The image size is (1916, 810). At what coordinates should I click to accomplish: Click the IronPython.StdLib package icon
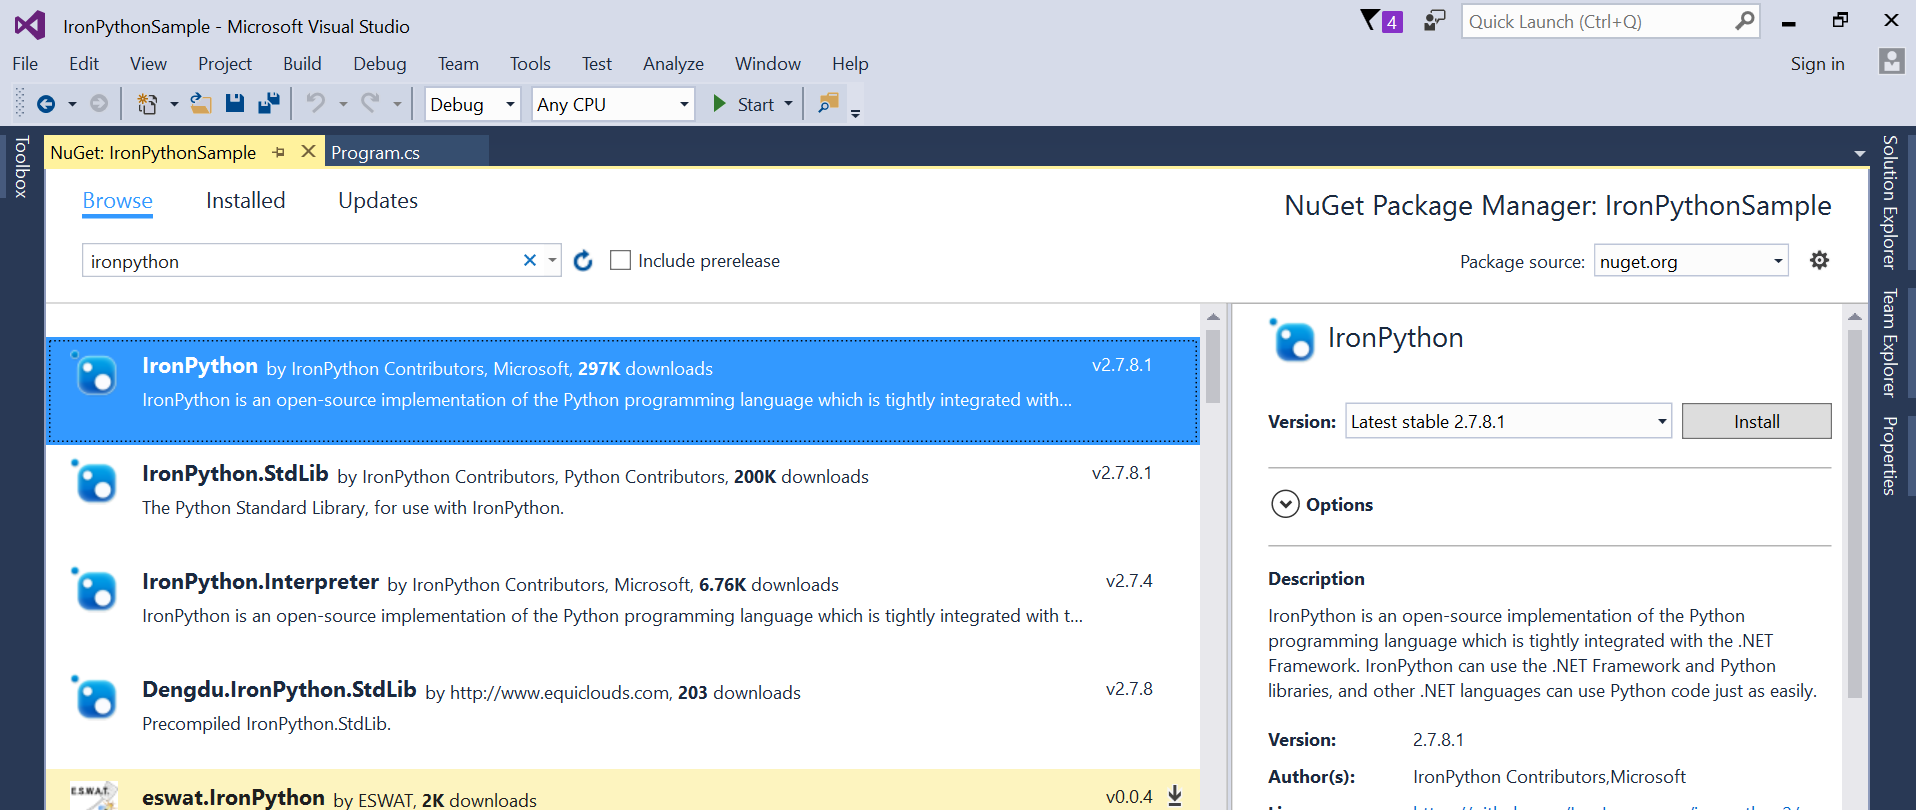pos(95,482)
